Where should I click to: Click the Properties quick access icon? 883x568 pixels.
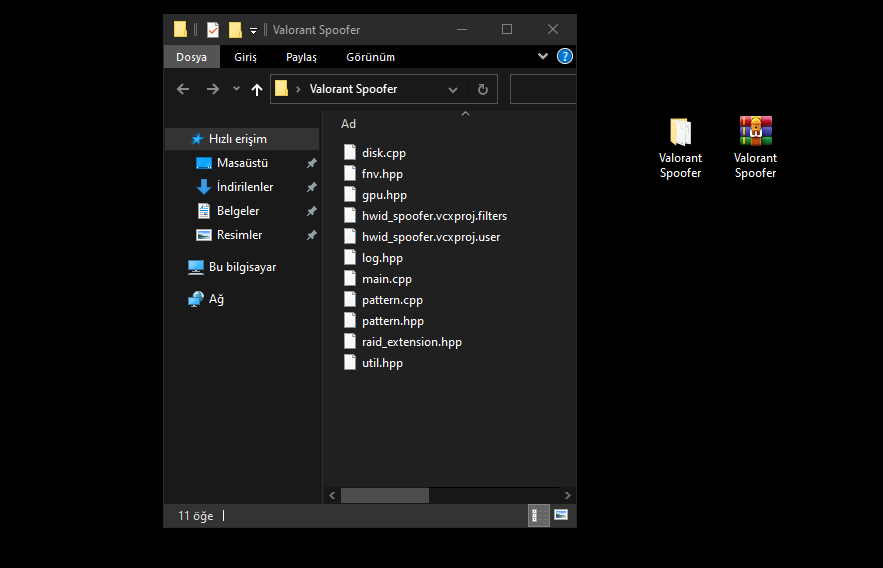(x=213, y=30)
